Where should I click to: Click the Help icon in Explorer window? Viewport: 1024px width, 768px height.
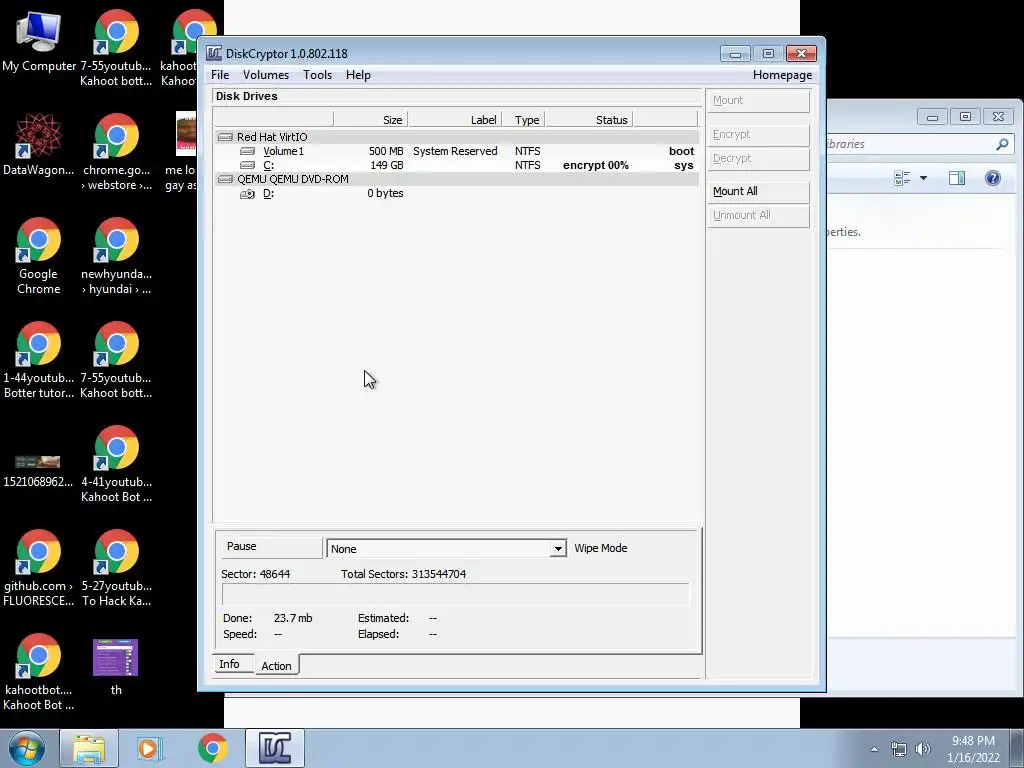click(x=993, y=178)
